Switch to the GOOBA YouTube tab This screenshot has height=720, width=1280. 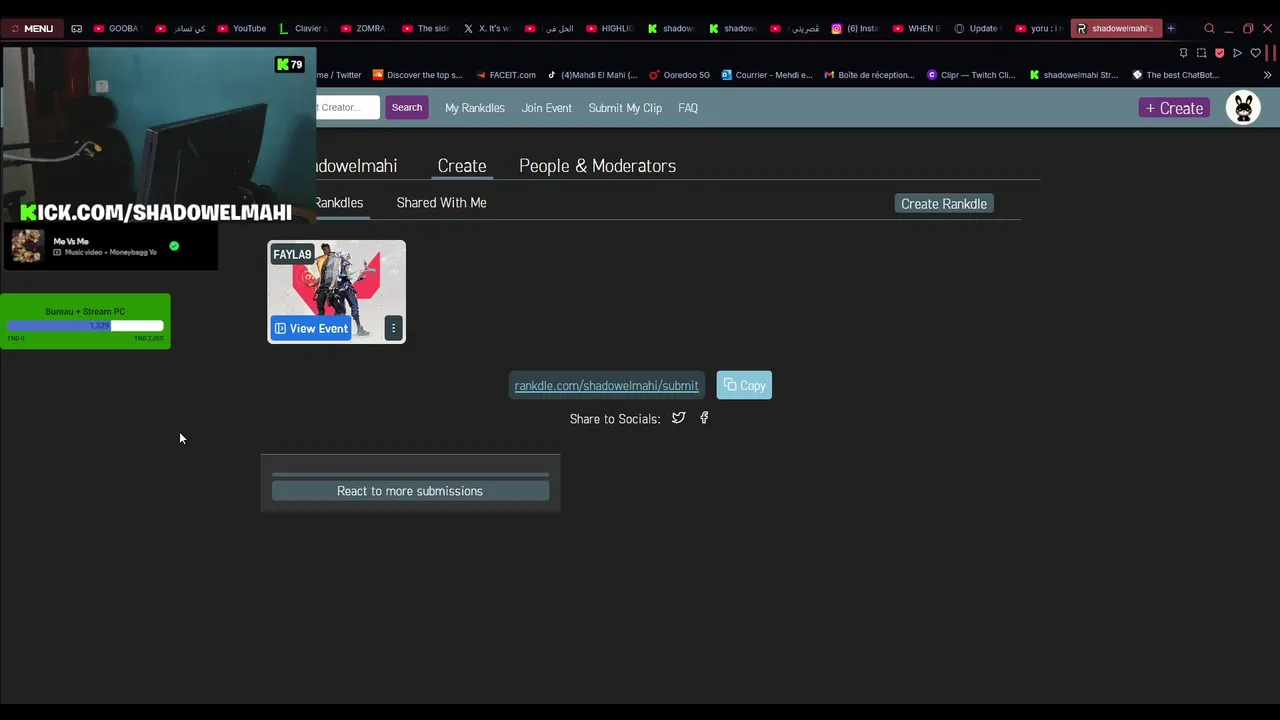(116, 28)
